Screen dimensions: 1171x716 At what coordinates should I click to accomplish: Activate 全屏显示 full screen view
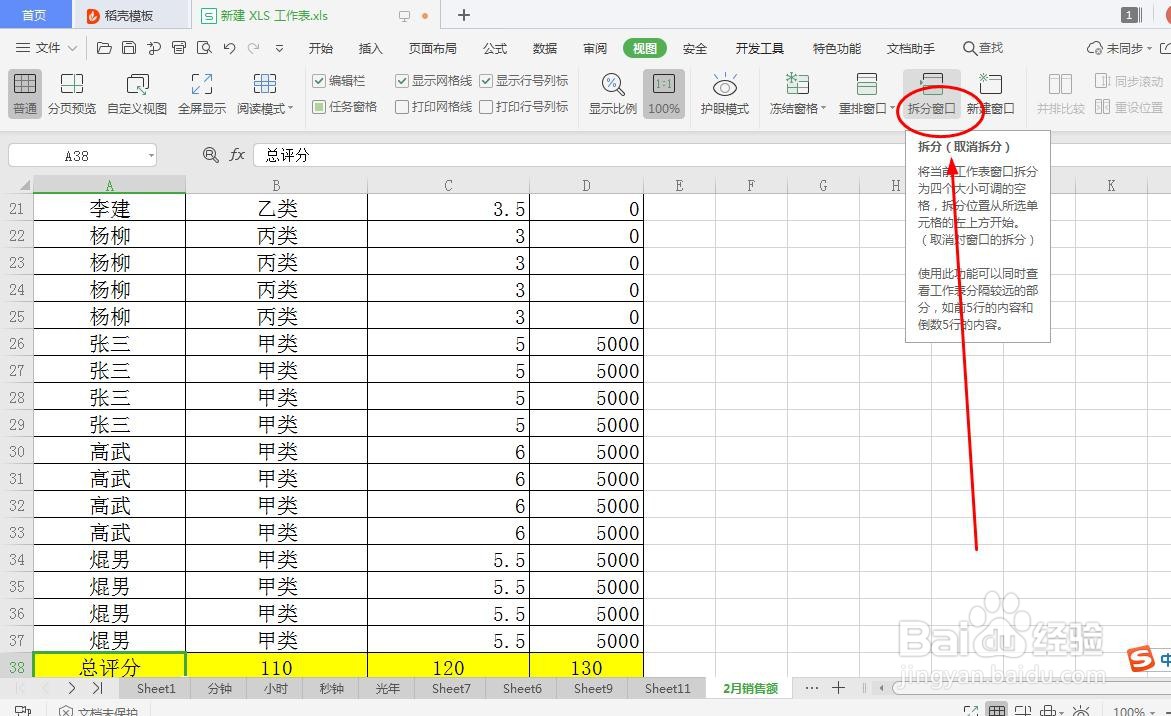tap(202, 93)
